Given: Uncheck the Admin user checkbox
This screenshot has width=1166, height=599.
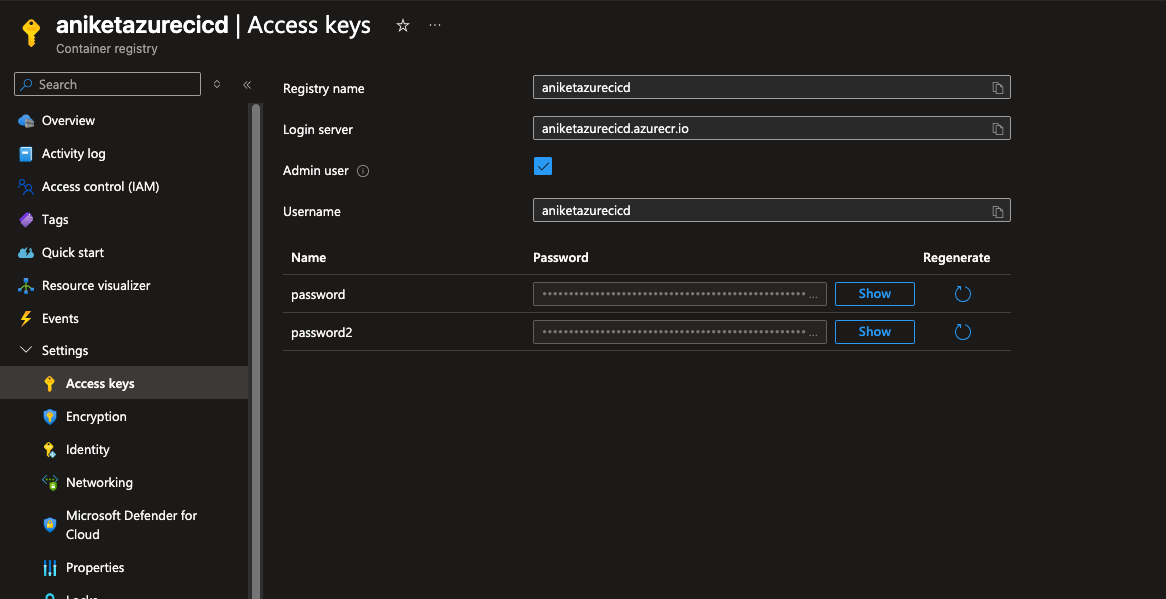Looking at the screenshot, I should pos(543,166).
